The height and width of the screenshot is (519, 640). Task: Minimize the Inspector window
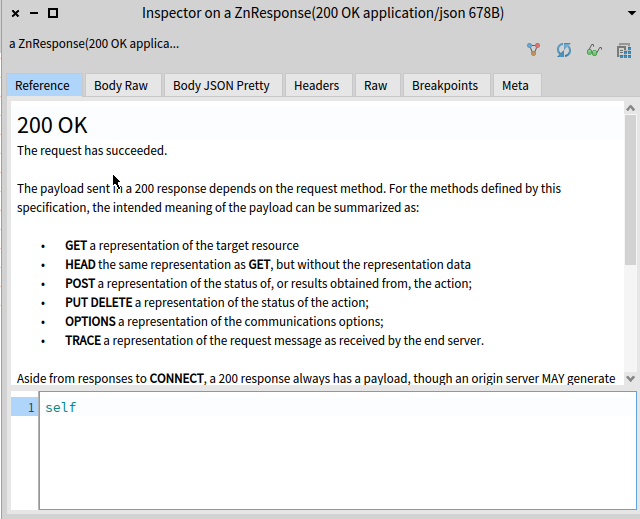coord(34,13)
